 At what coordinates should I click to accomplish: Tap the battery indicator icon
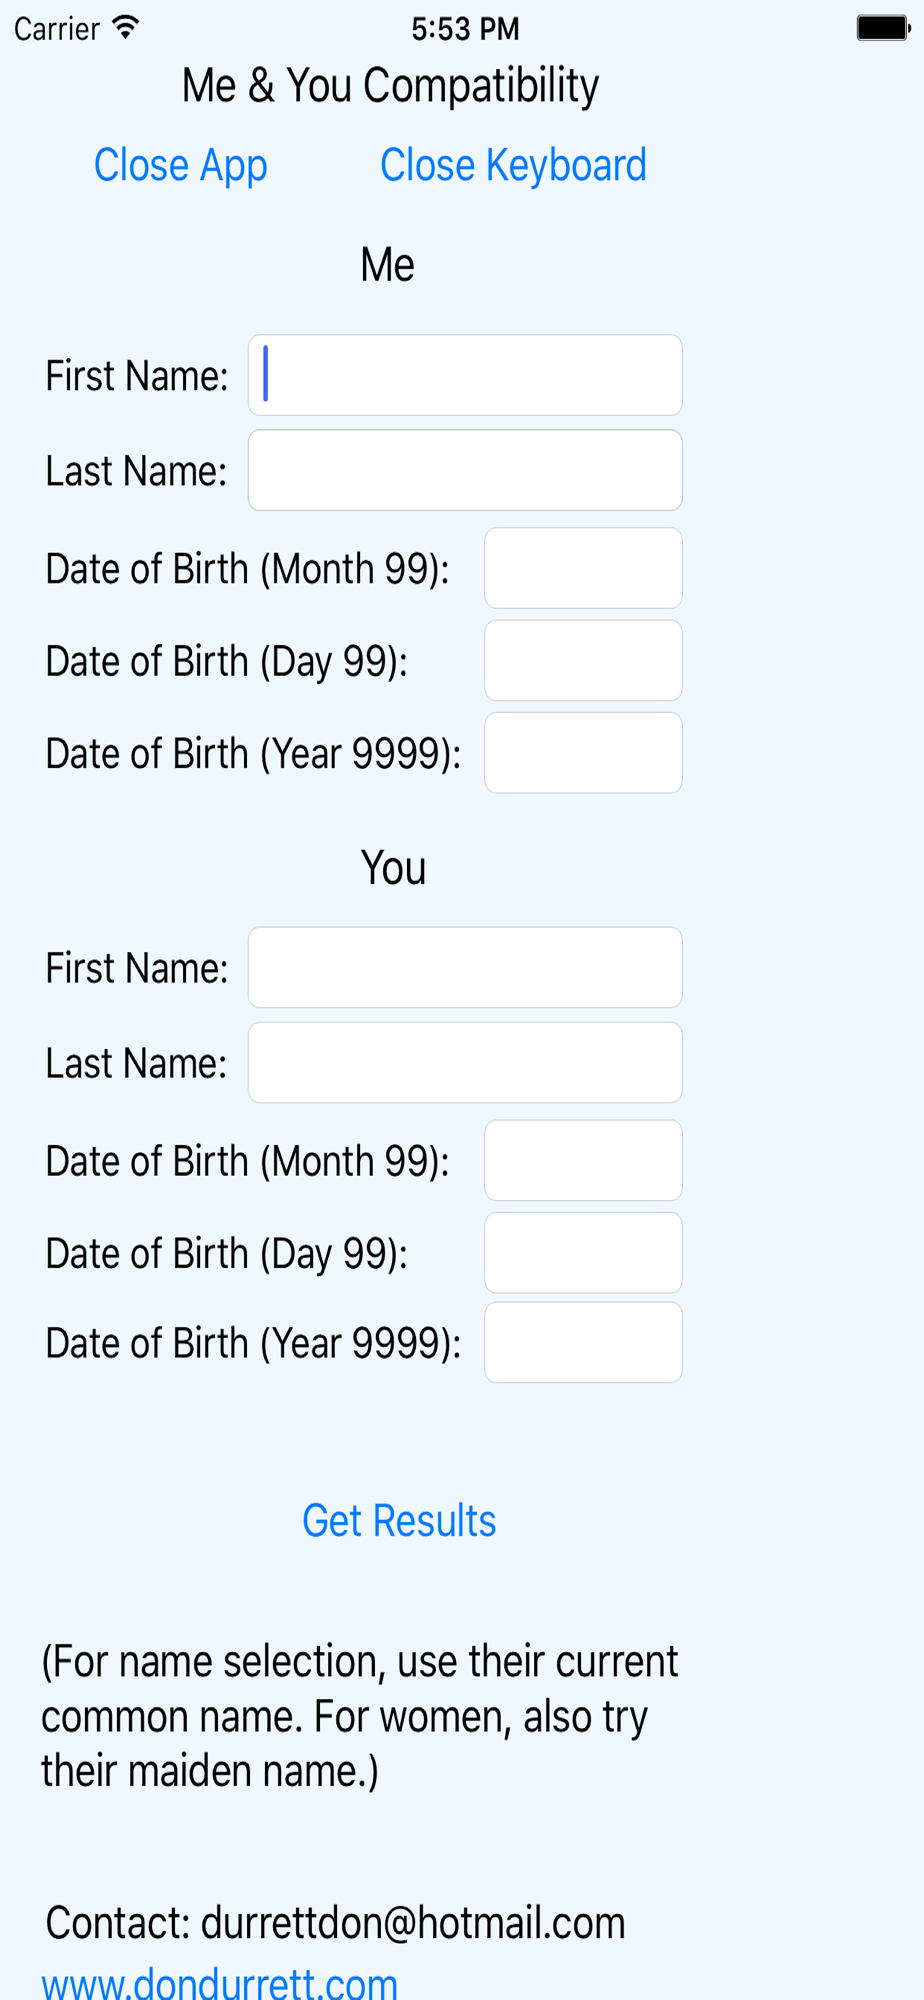tap(882, 28)
